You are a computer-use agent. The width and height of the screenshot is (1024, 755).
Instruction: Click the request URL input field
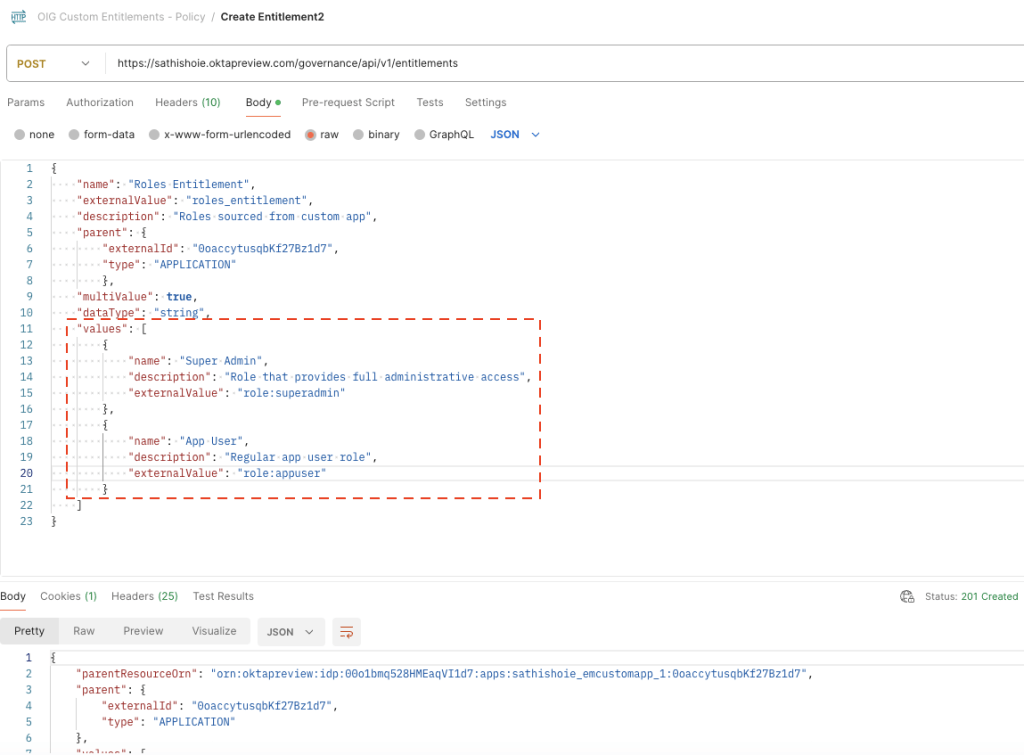(562, 63)
